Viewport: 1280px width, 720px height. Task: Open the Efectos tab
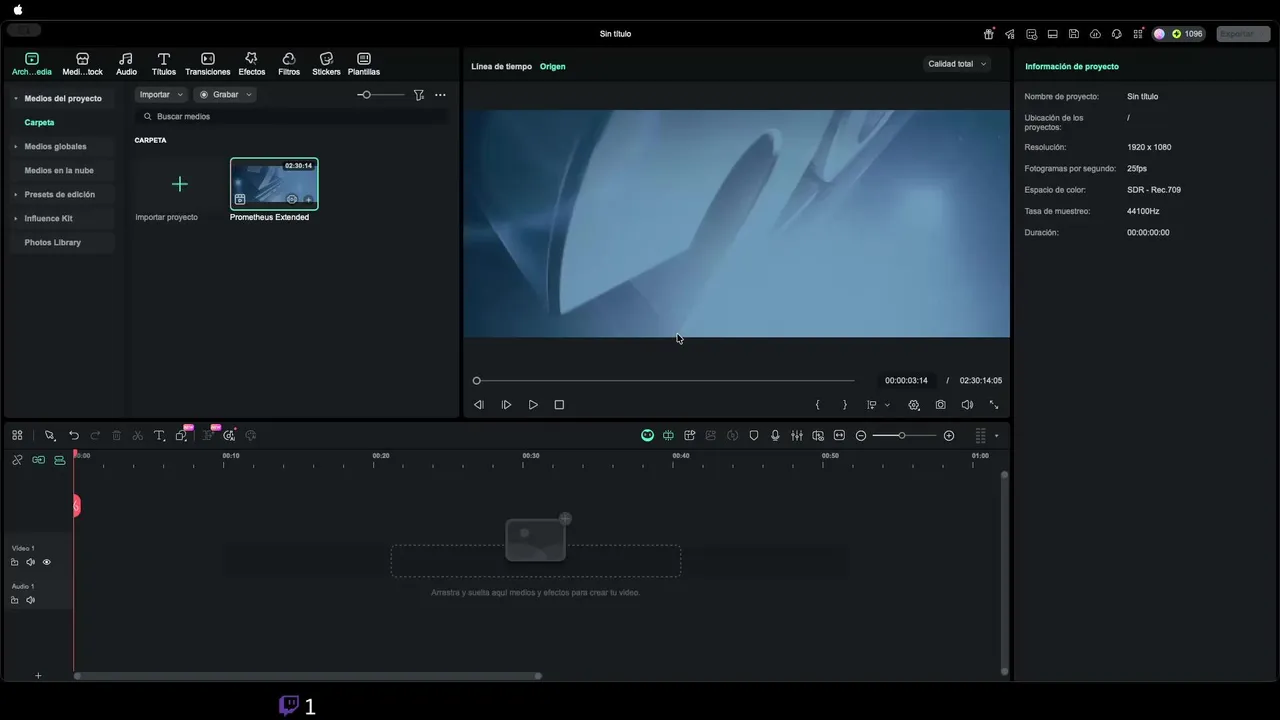[x=251, y=65]
